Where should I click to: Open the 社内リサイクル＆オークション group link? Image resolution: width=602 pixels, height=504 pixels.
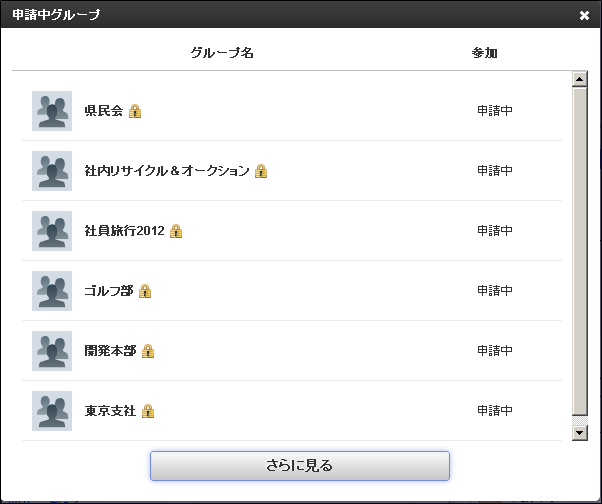(x=167, y=170)
